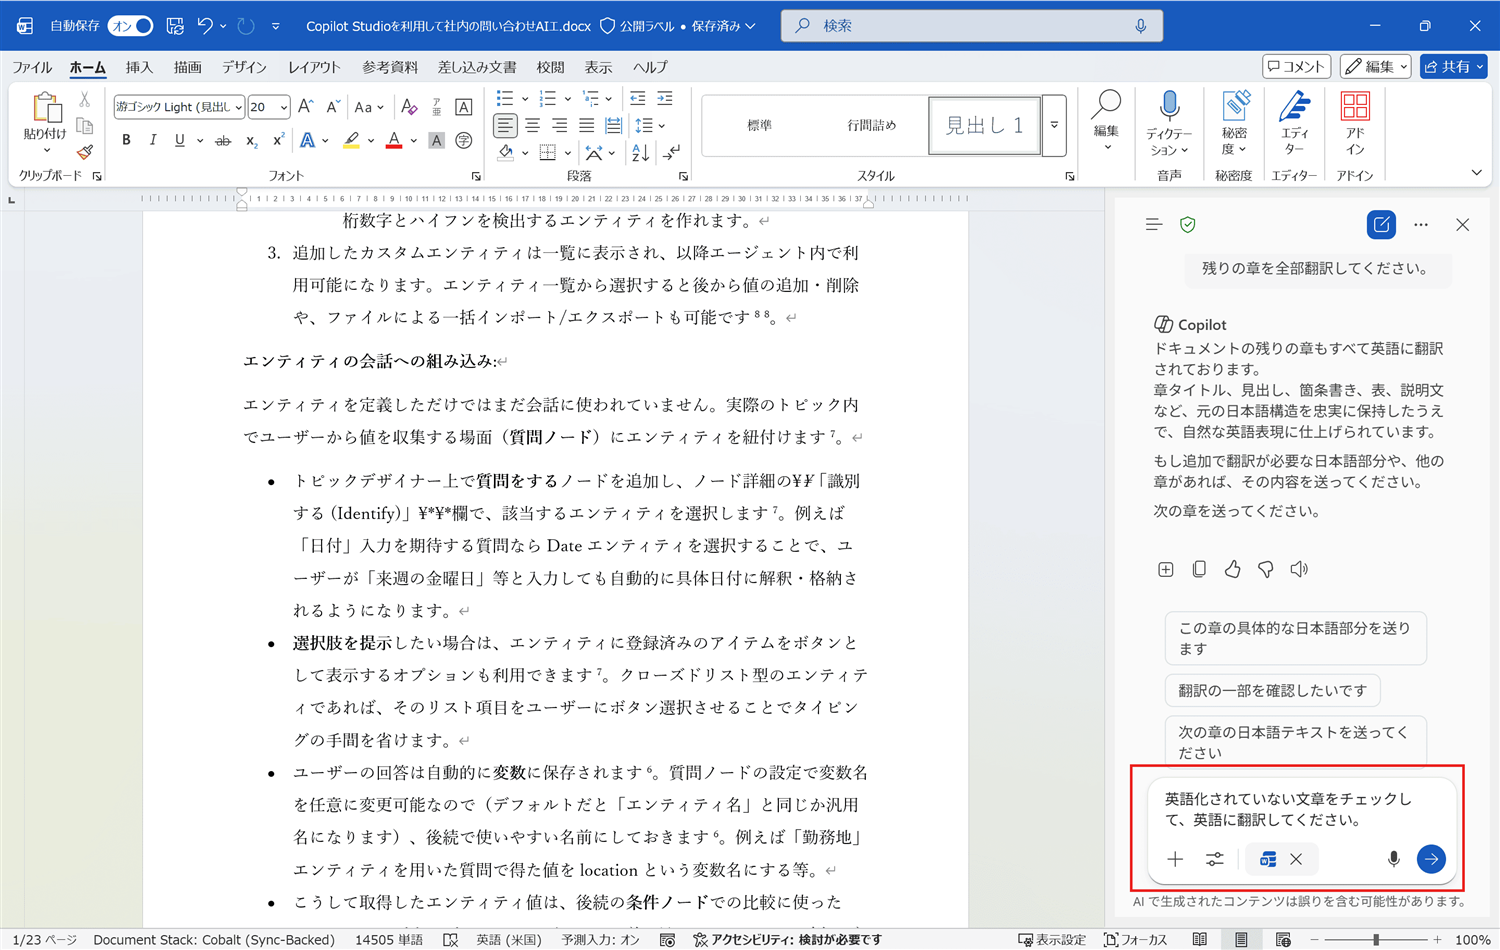
Task: Click the Format Painter brush icon
Action: [85, 152]
